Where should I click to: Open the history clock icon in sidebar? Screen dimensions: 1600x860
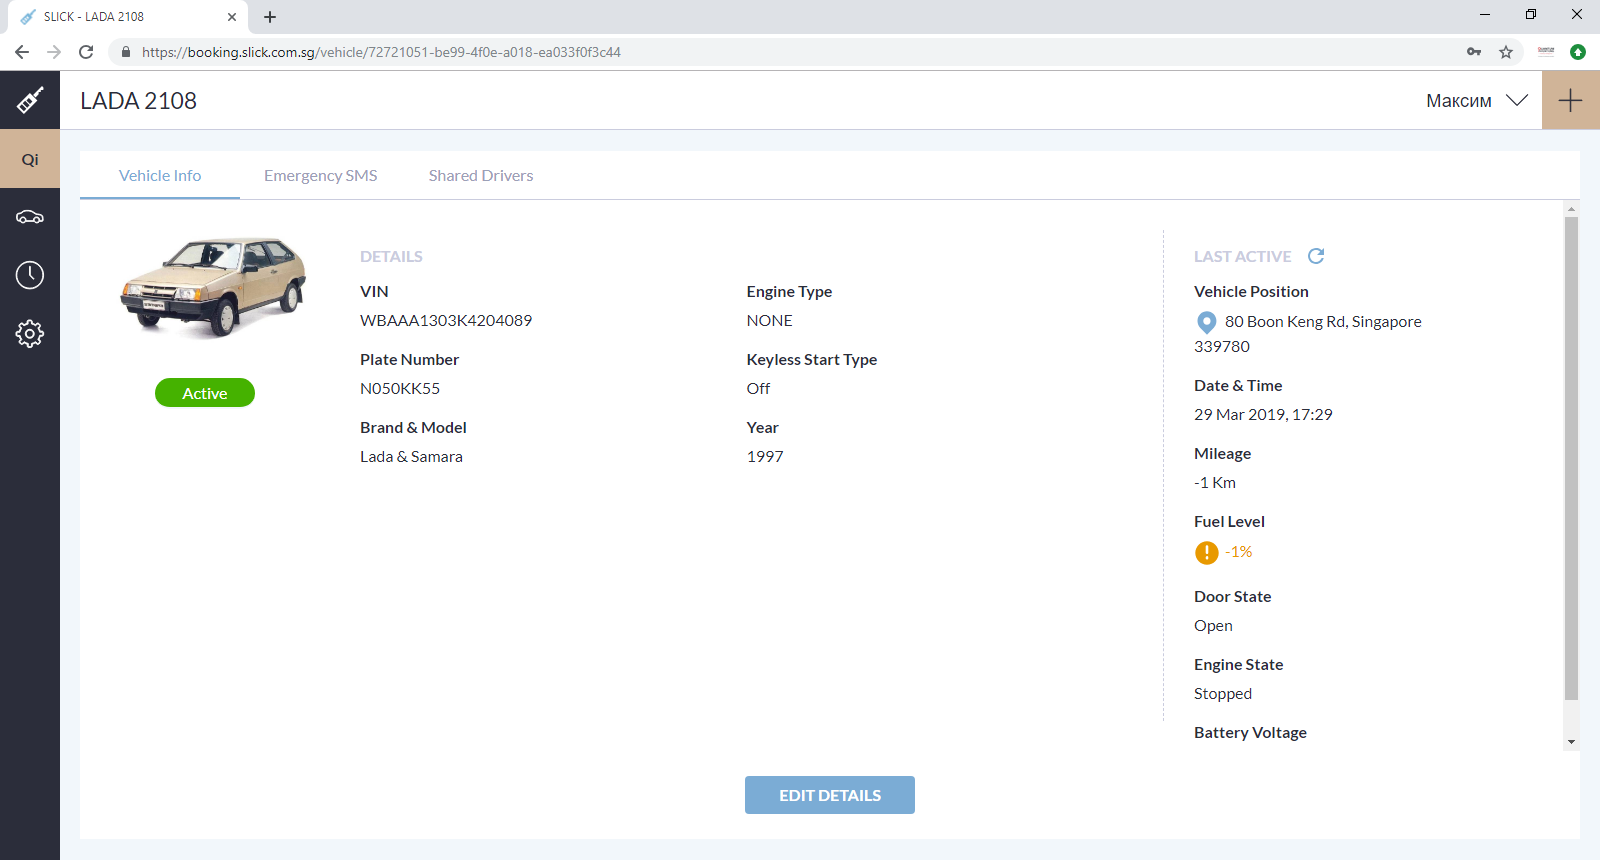point(30,275)
